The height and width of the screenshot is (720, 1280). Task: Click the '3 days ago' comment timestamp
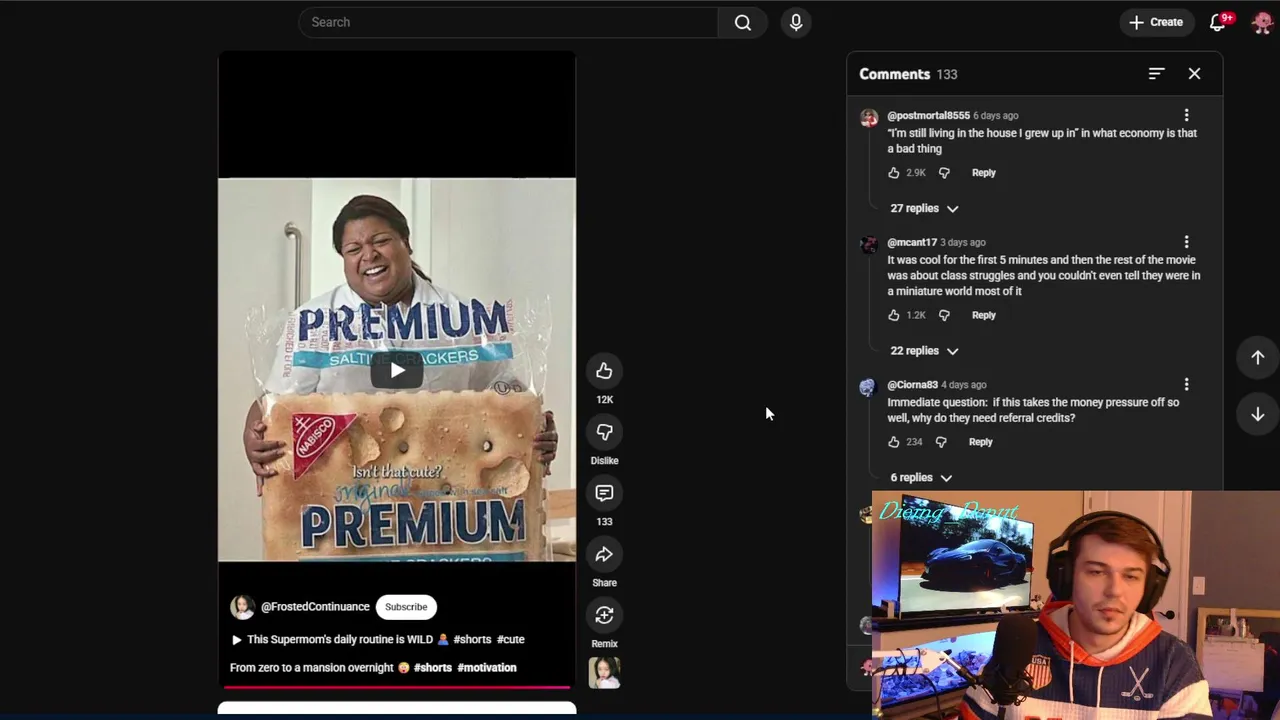pyautogui.click(x=963, y=242)
